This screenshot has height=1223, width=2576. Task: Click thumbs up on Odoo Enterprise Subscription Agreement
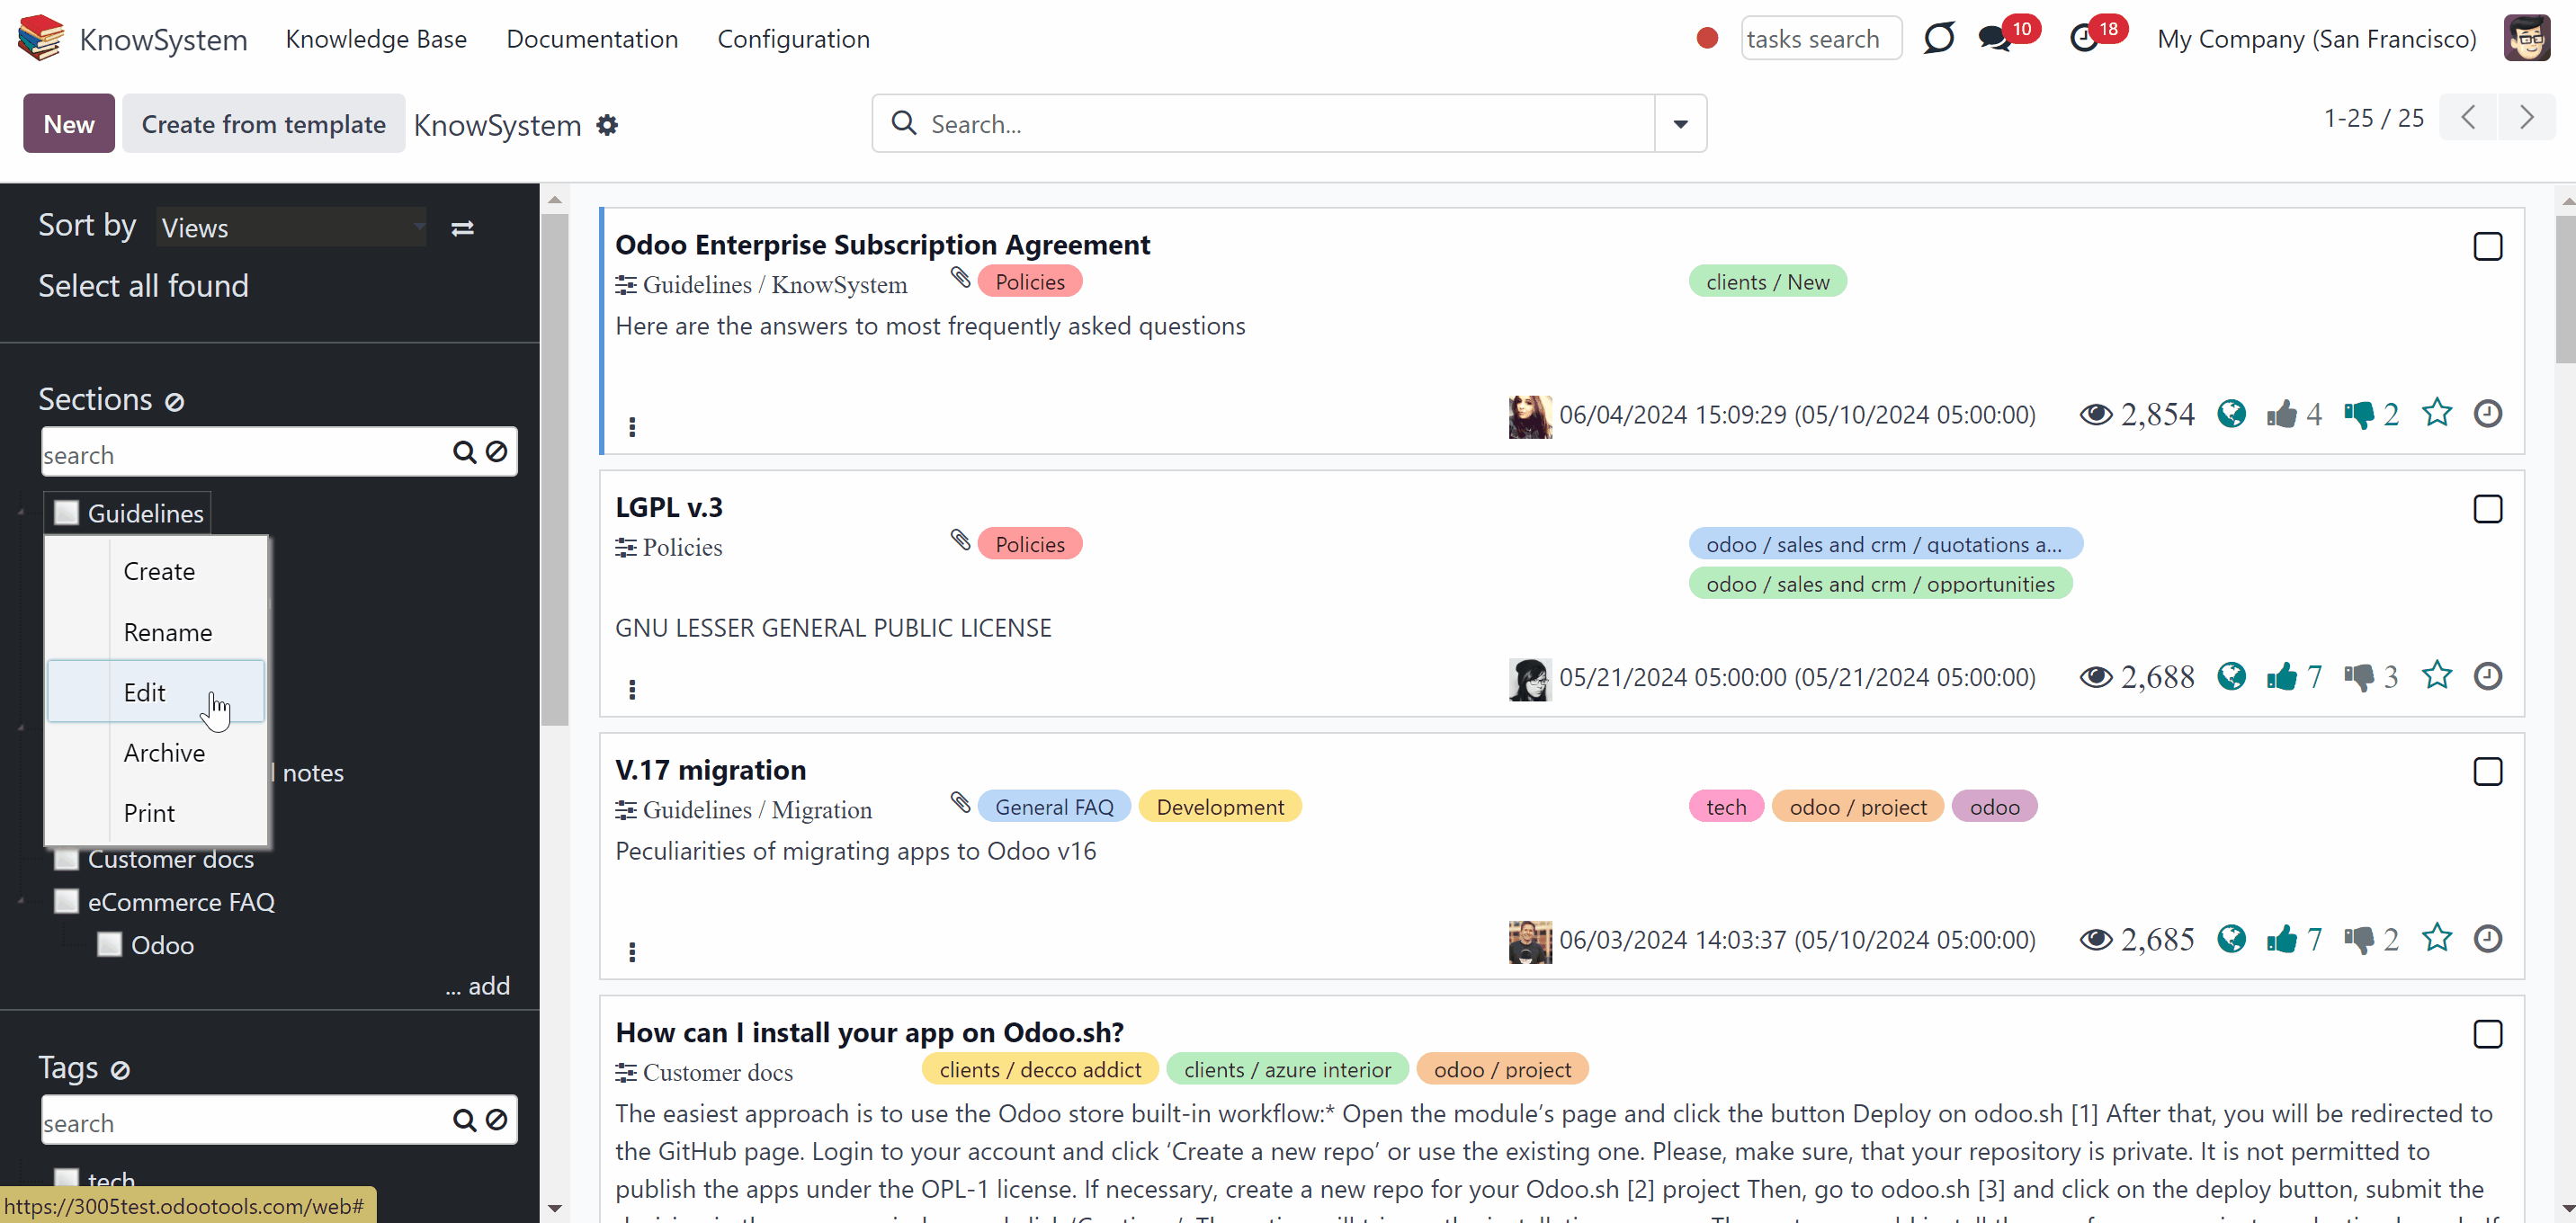(x=2282, y=414)
